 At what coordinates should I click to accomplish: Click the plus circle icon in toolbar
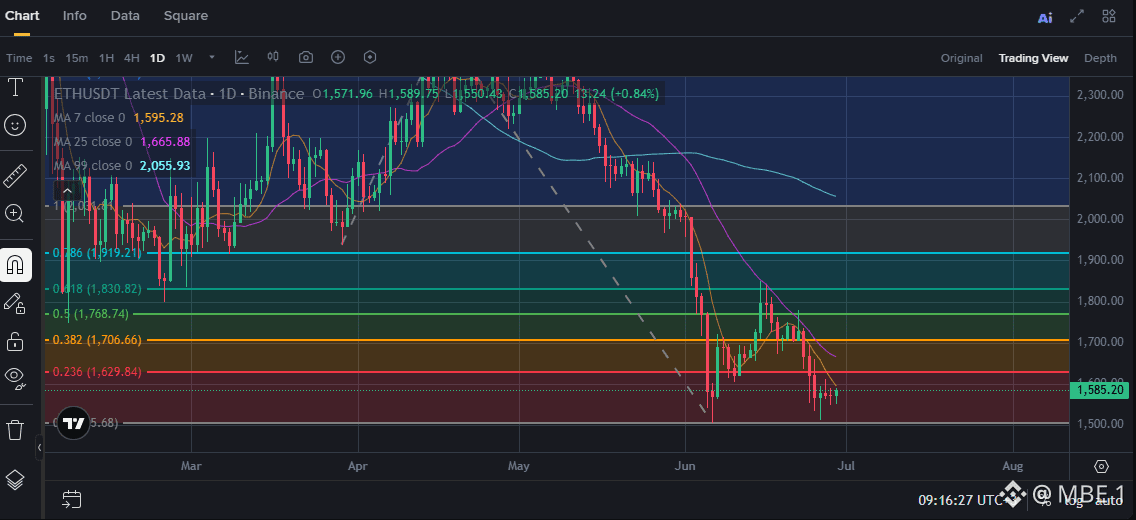point(338,57)
